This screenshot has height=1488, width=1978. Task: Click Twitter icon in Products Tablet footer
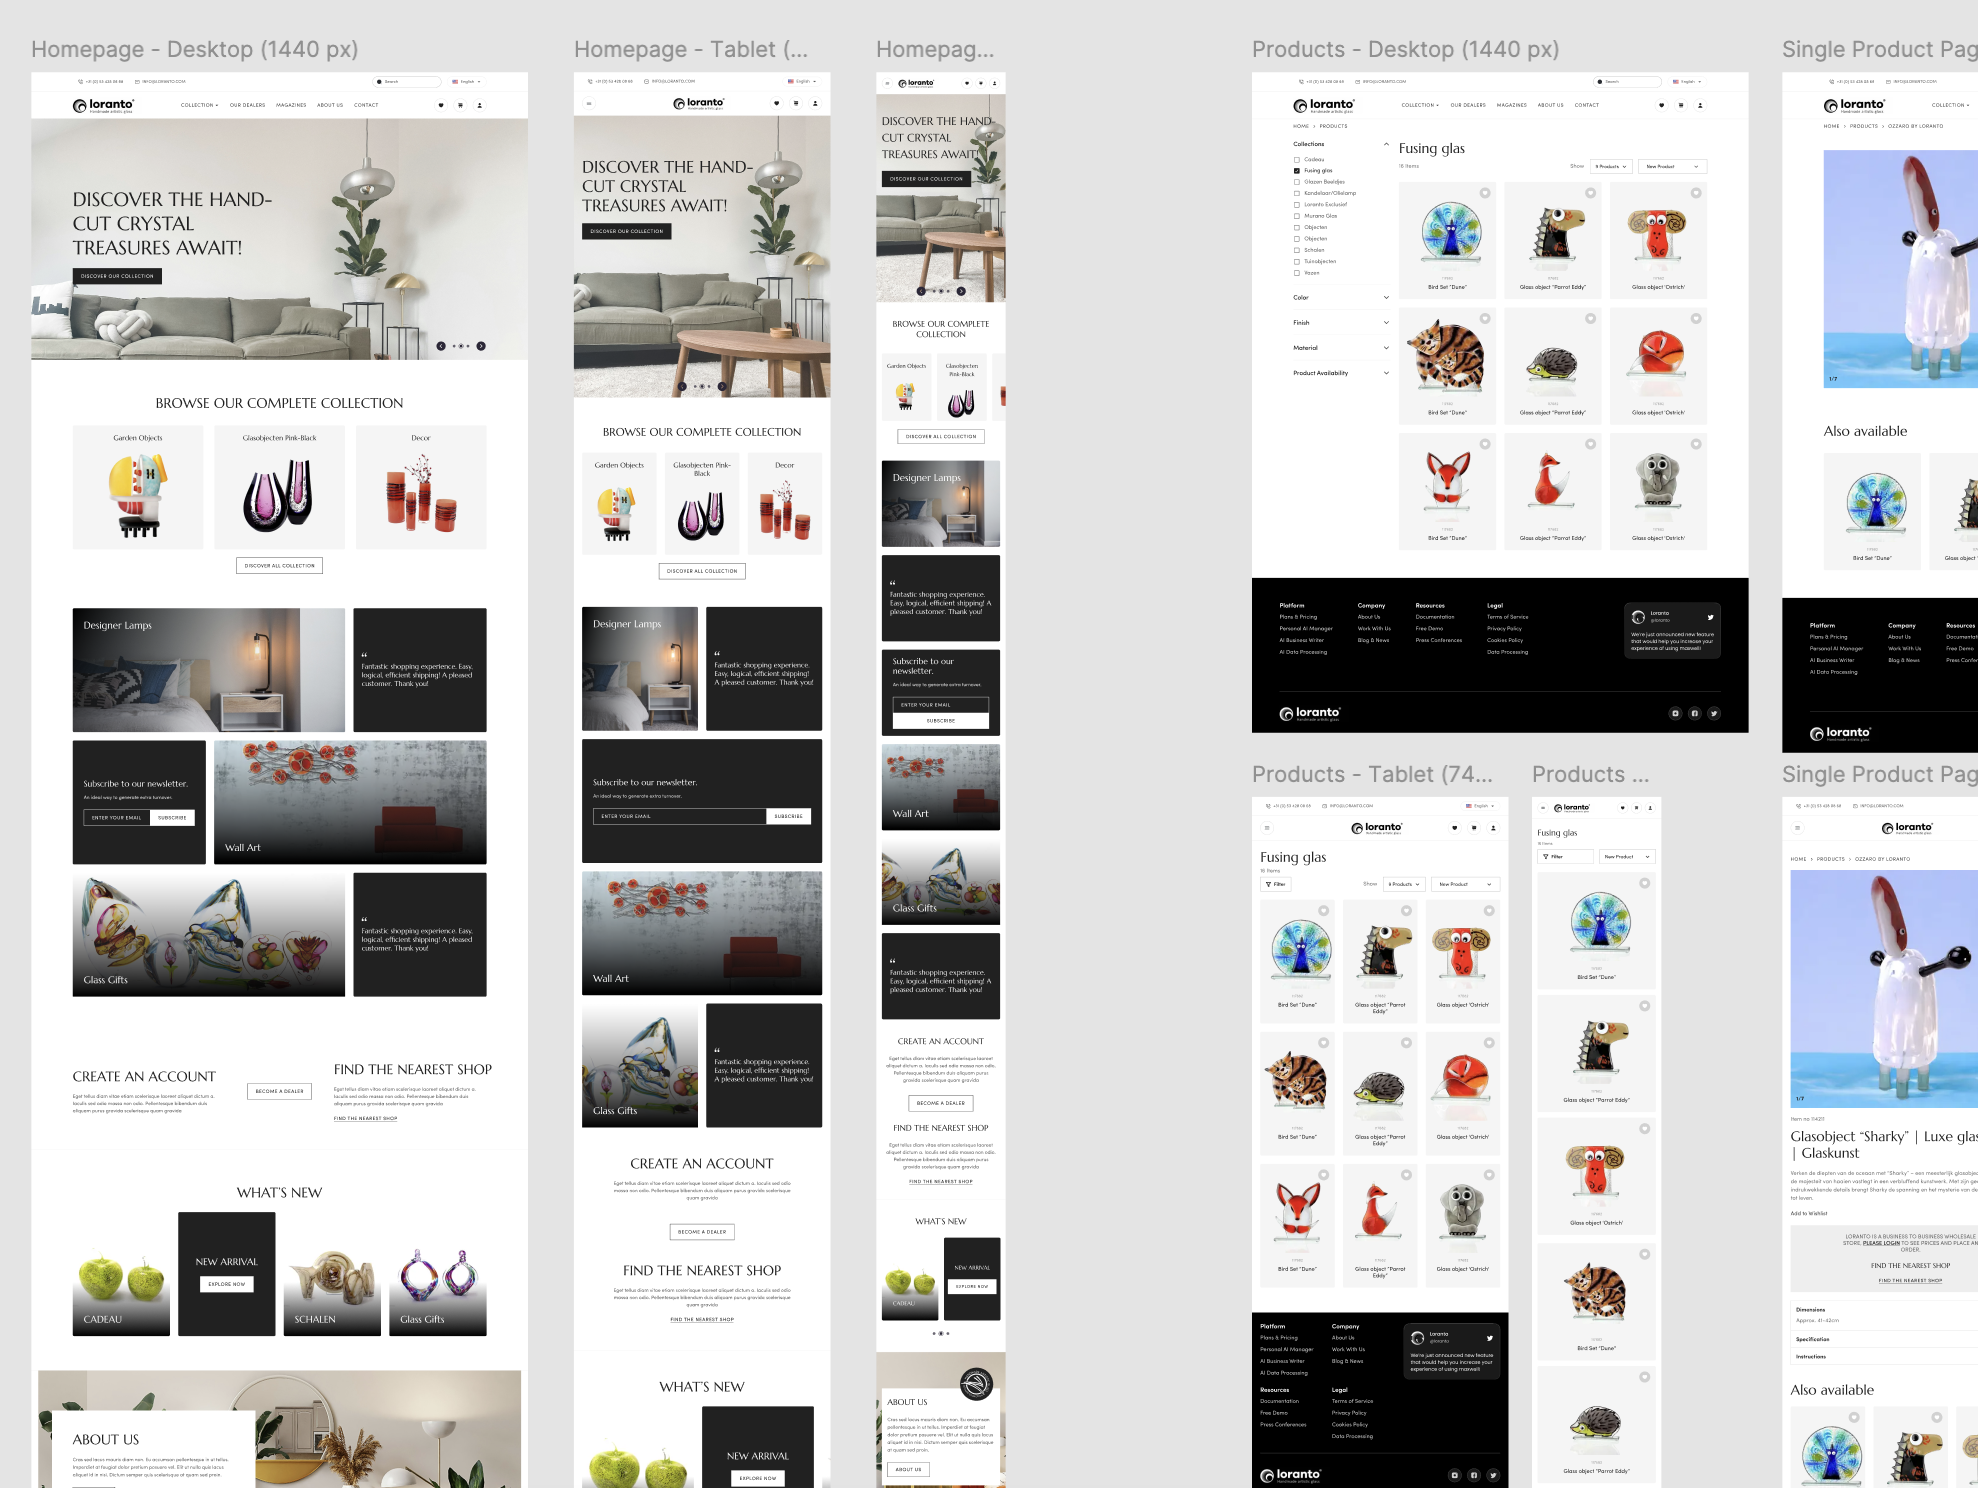(x=1493, y=1475)
